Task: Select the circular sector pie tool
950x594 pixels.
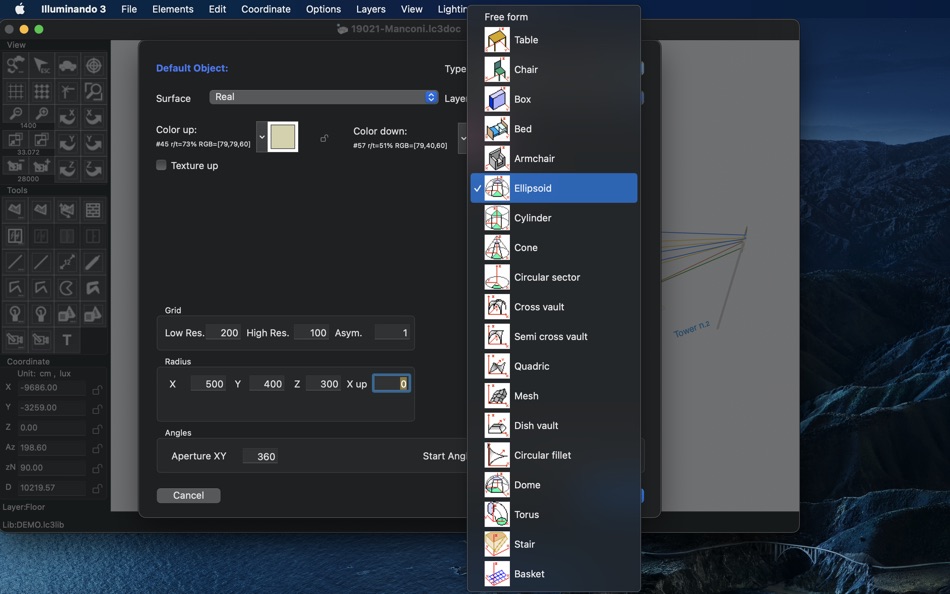Action: [67, 289]
